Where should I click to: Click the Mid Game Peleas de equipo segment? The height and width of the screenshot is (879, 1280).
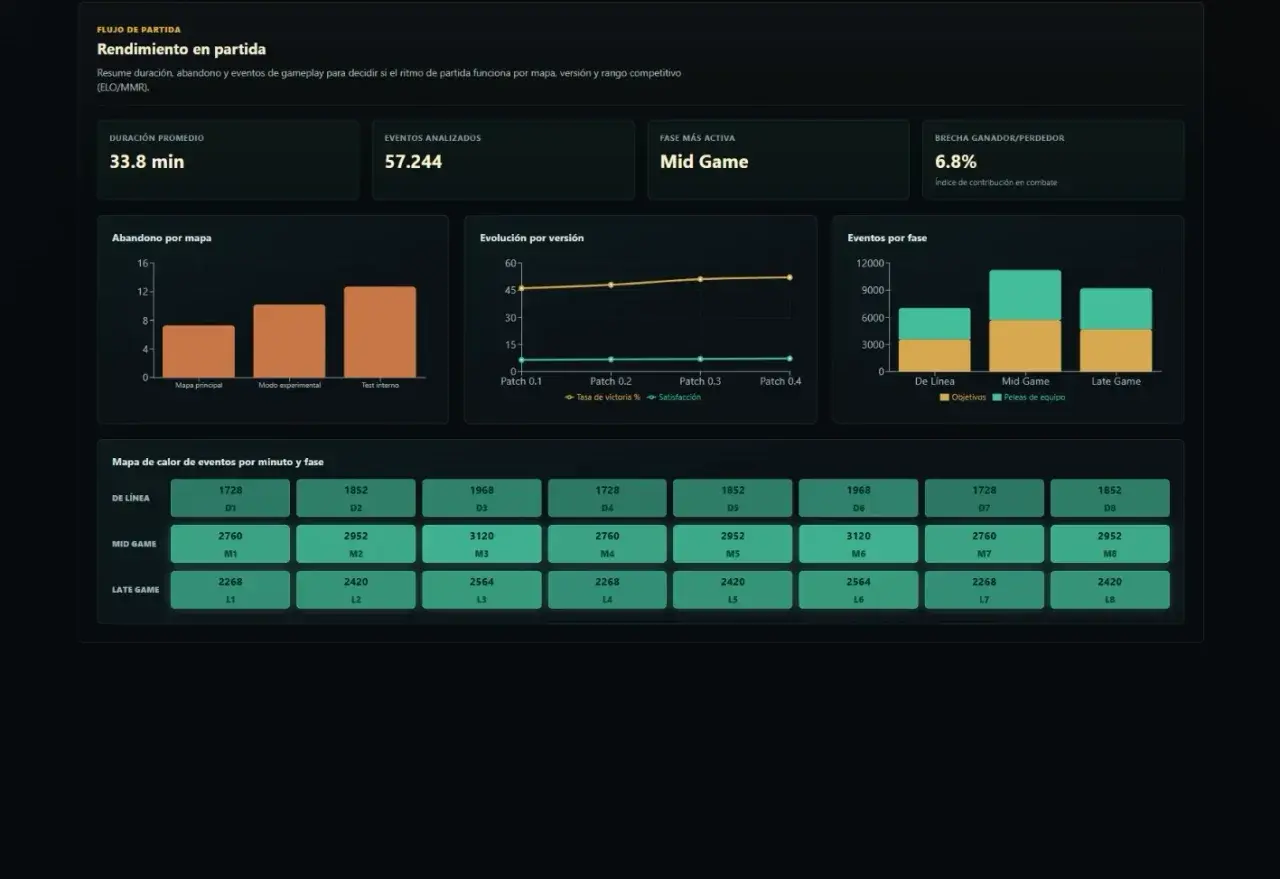(x=1025, y=295)
